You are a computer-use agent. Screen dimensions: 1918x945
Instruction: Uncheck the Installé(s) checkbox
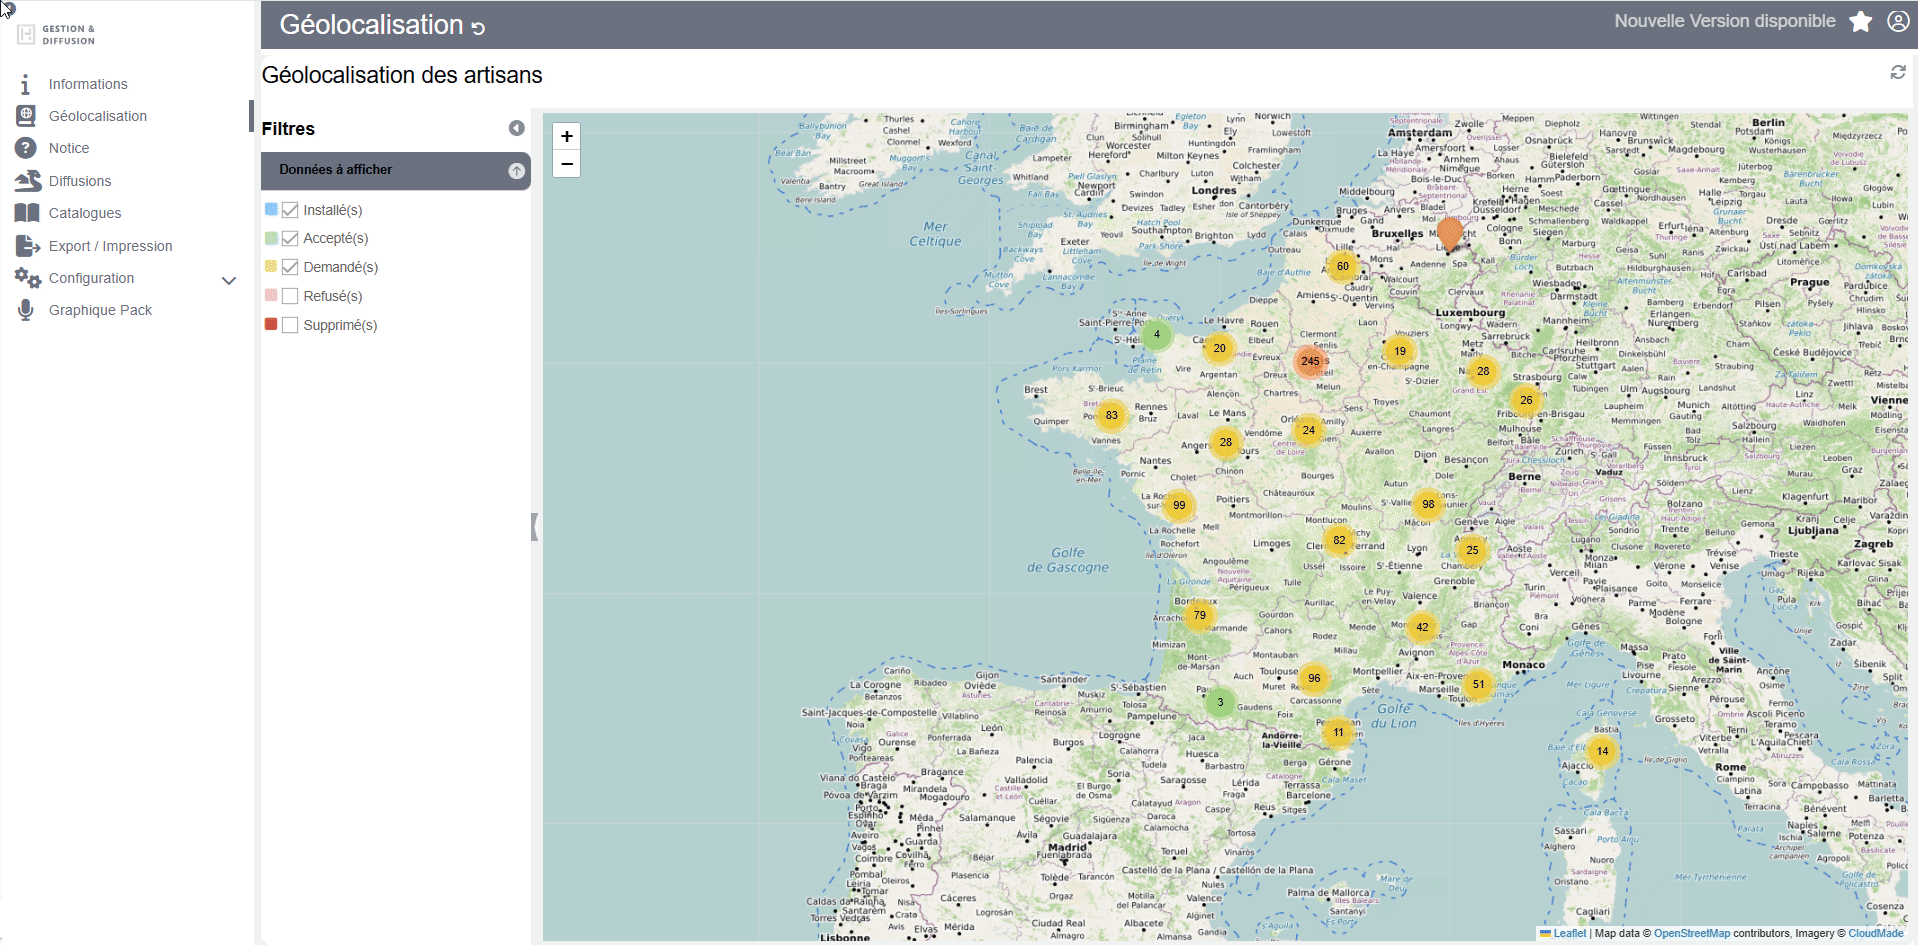pos(290,210)
